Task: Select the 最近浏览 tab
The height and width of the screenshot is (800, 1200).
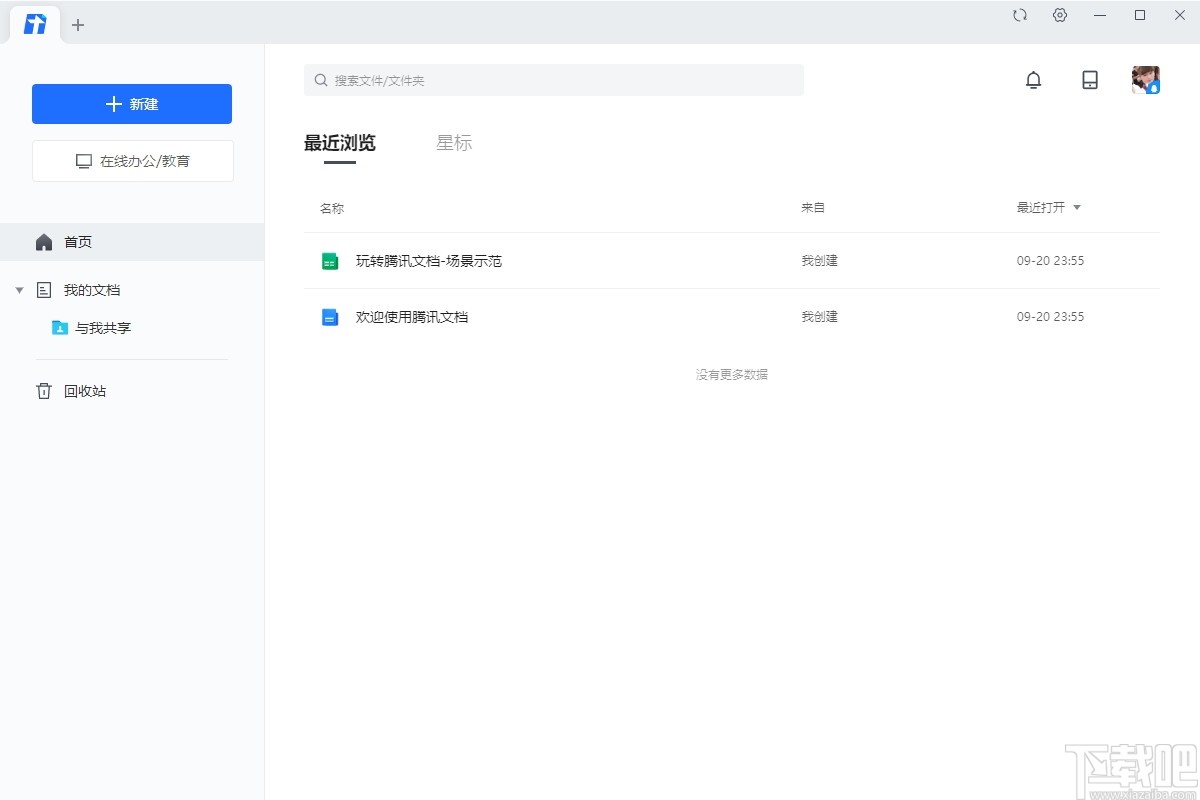Action: [338, 143]
